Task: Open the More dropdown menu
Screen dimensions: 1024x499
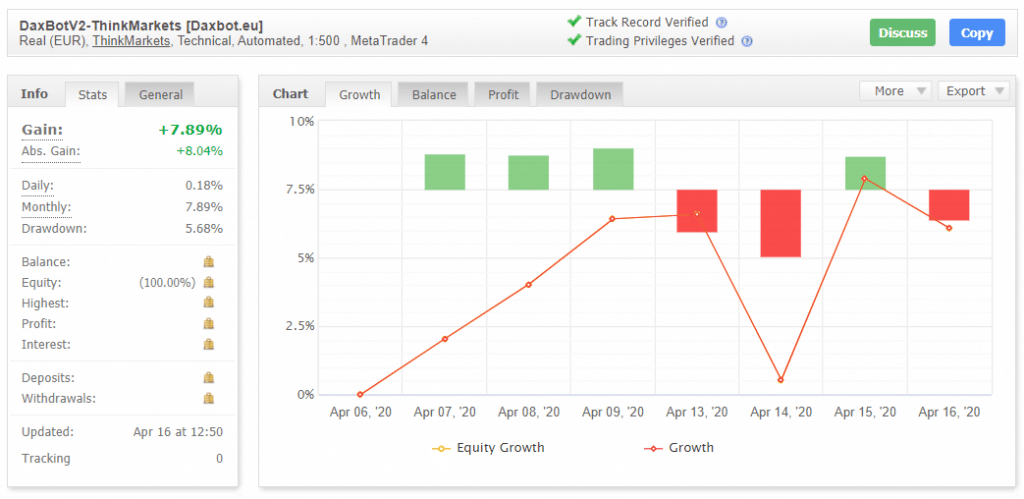Action: (895, 91)
